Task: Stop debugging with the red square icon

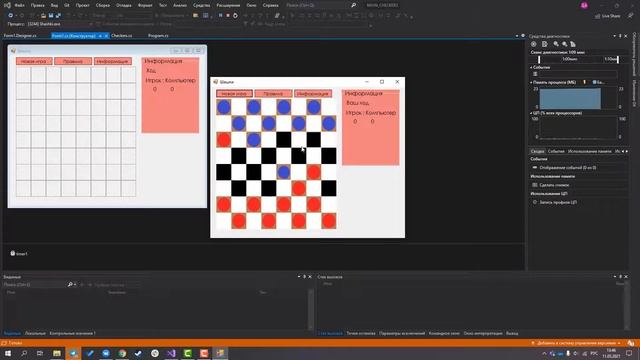Action: tap(228, 16)
